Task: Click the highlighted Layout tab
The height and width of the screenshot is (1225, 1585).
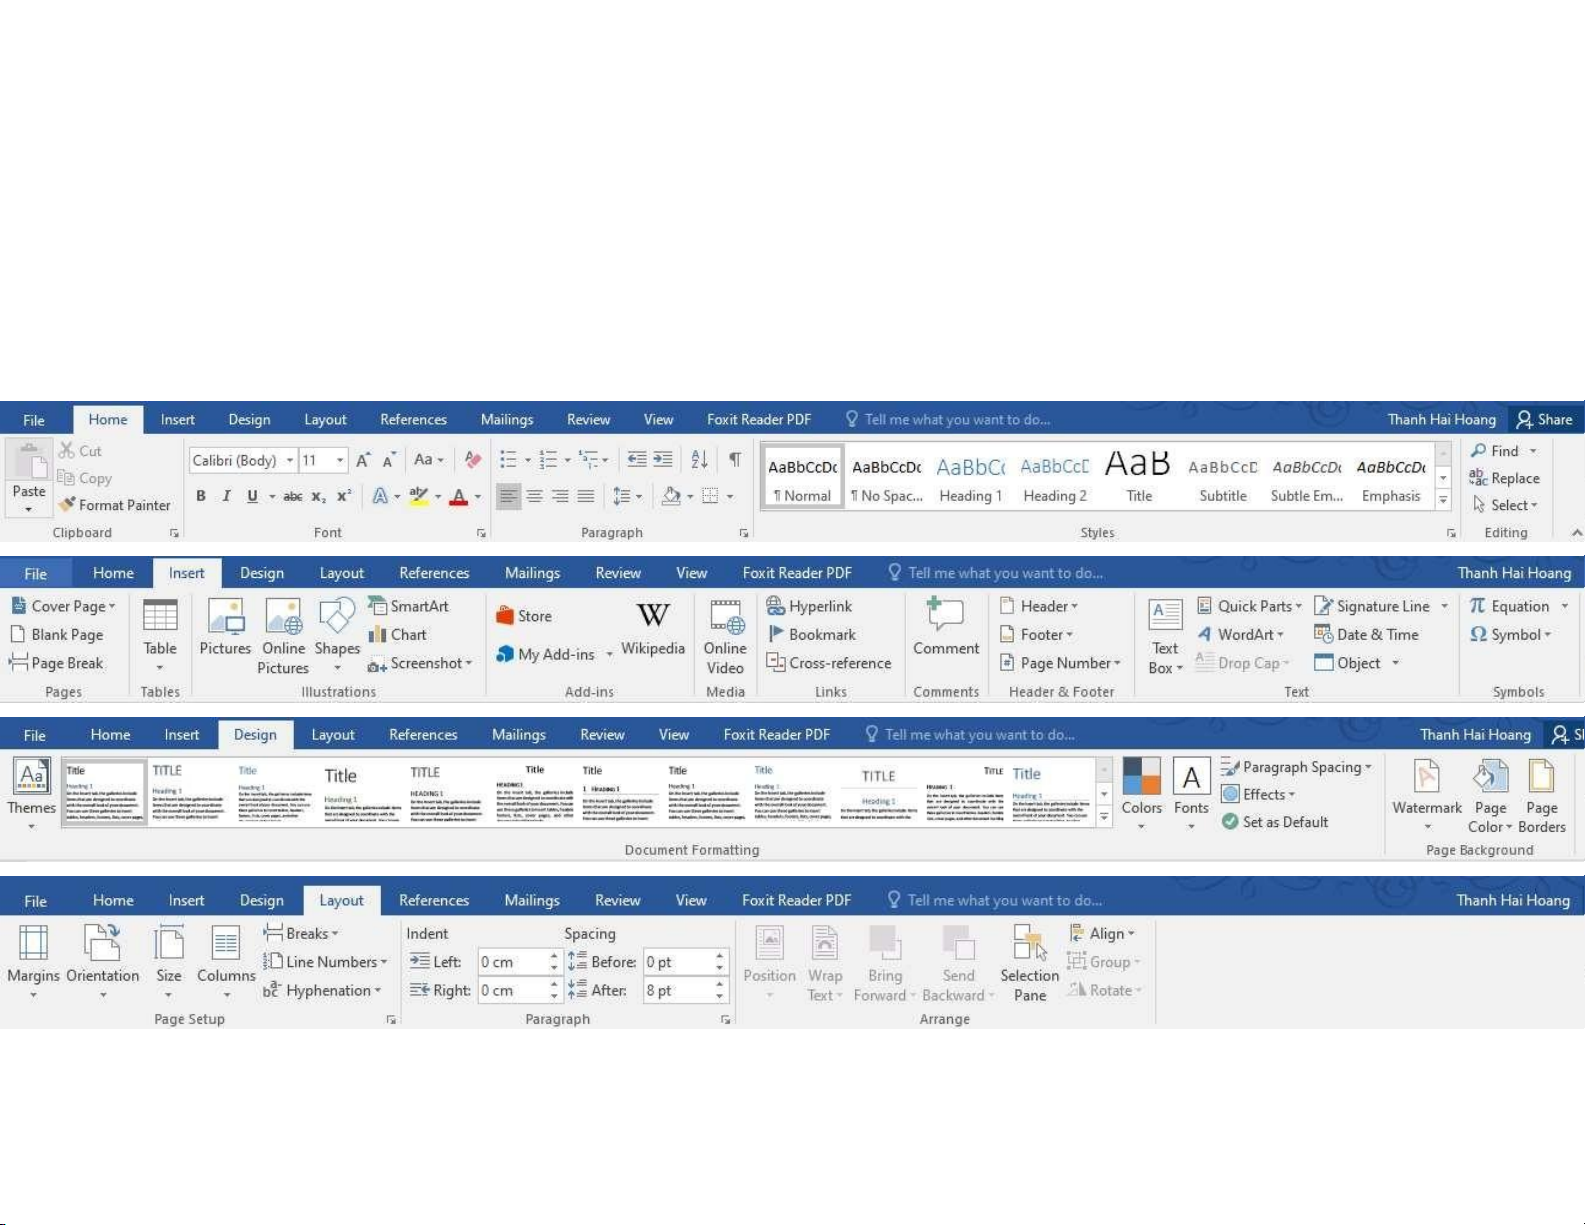Action: pyautogui.click(x=341, y=900)
